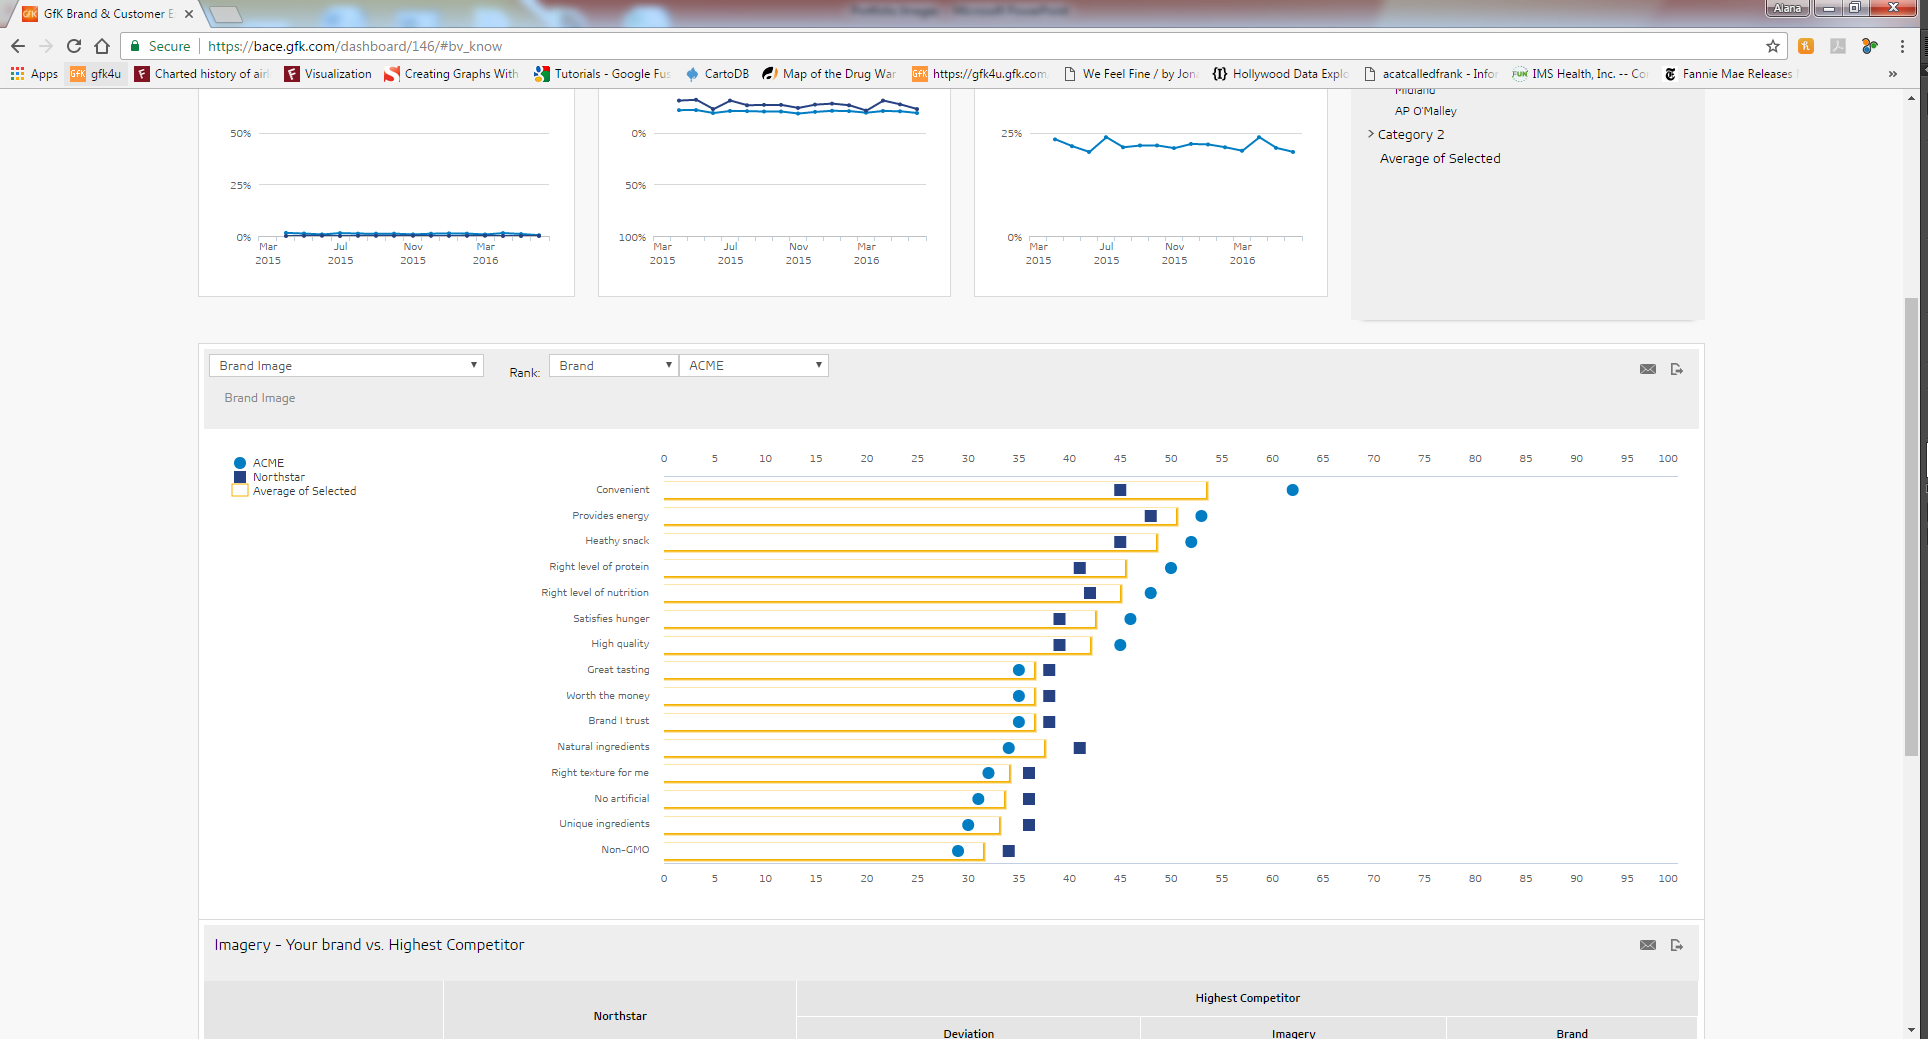
Task: Click the Northstar square on Natural ingredients row
Action: (x=1079, y=748)
